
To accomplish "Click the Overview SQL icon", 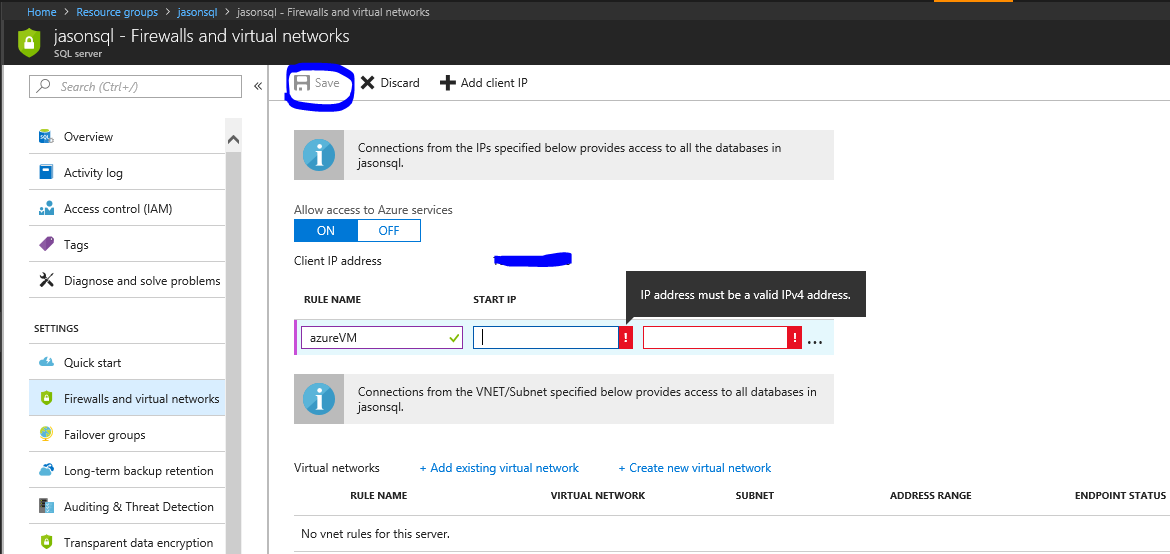I will point(46,137).
